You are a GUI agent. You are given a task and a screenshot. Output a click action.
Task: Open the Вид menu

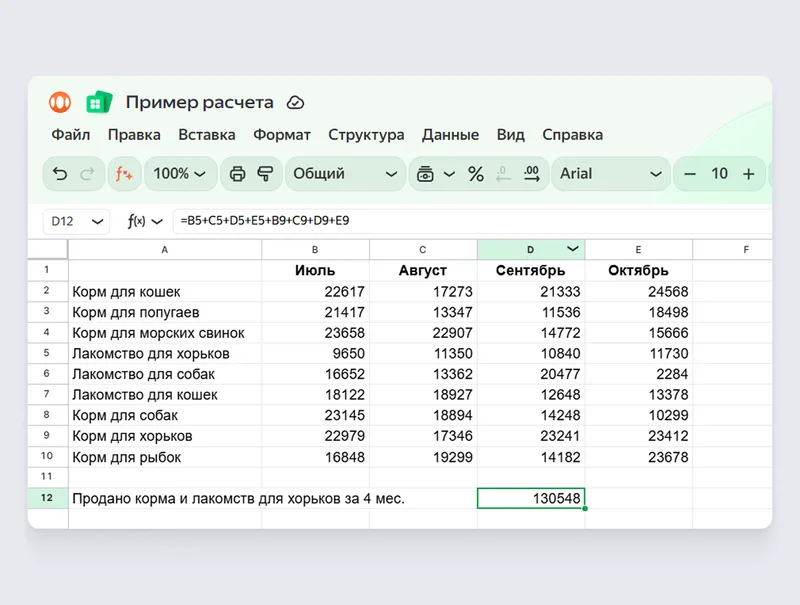(510, 135)
